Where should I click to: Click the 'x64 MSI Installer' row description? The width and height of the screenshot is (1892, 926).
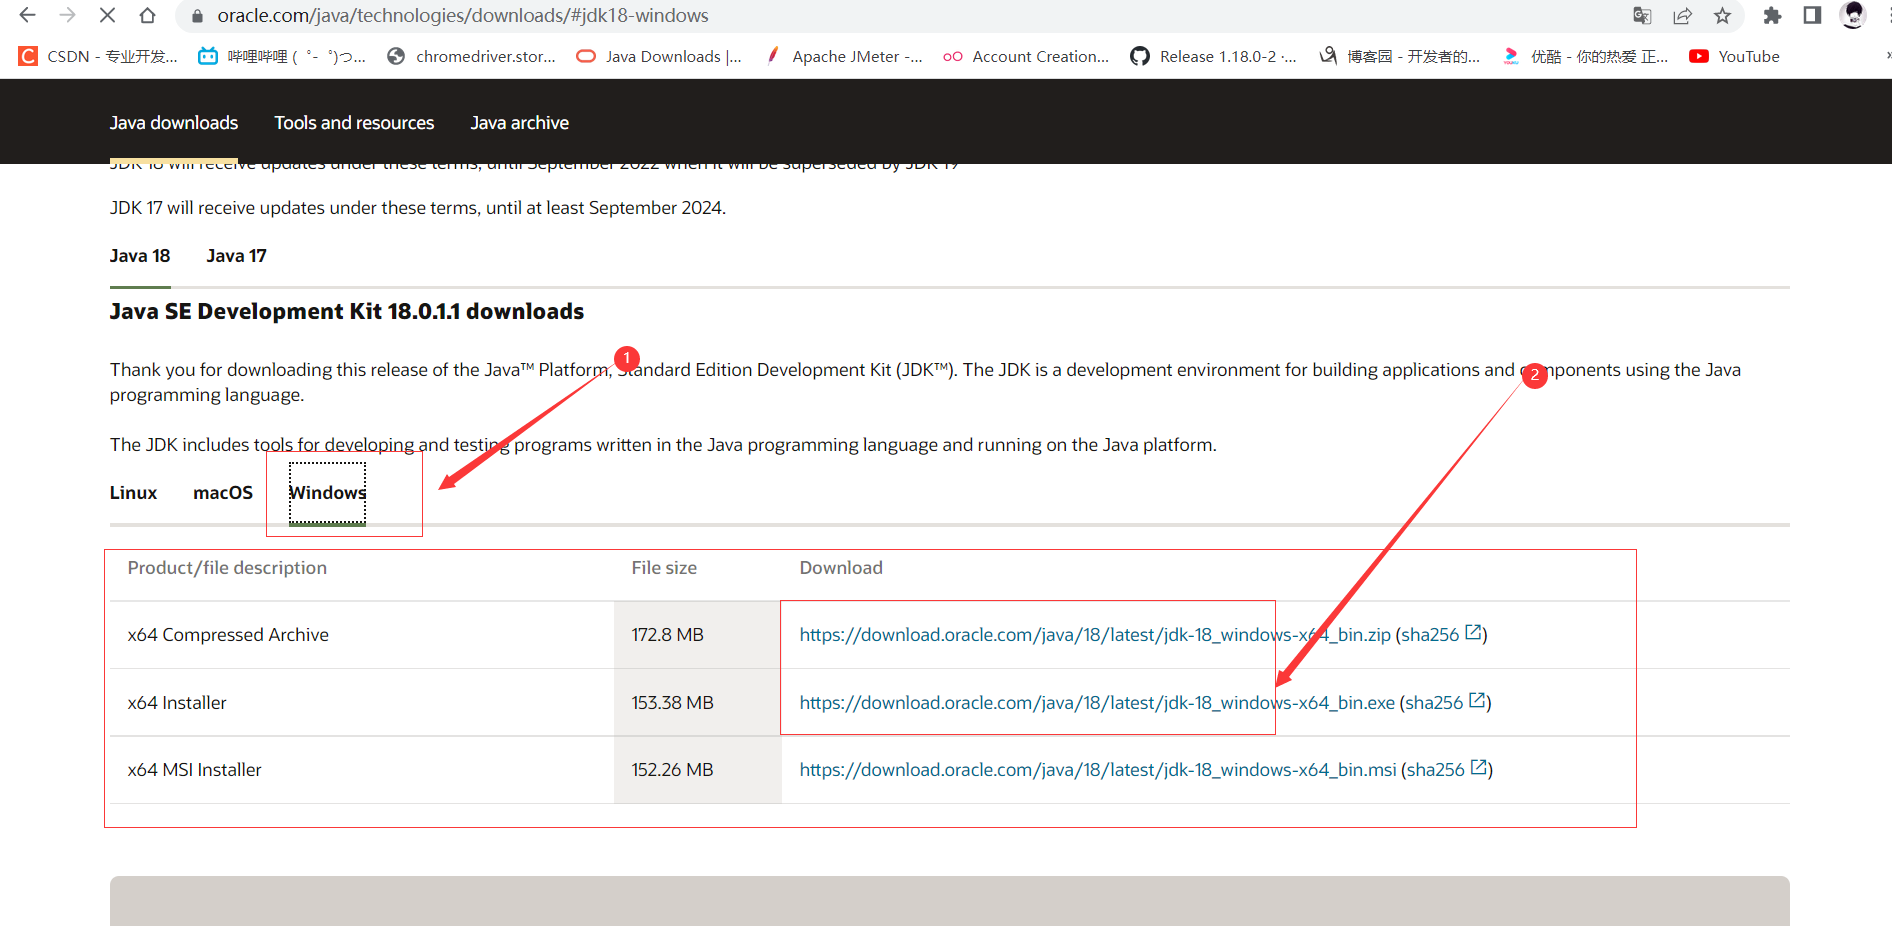pos(195,770)
